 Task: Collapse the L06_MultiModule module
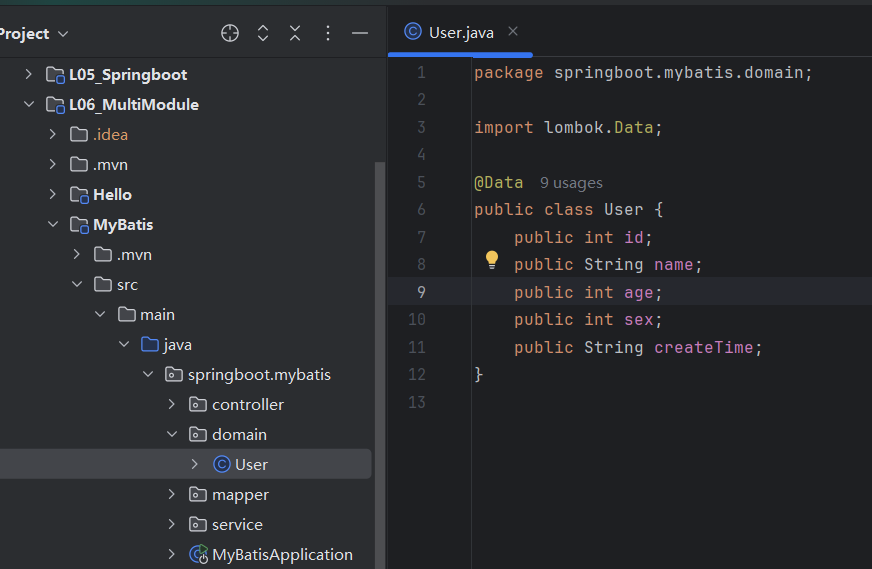click(x=28, y=104)
